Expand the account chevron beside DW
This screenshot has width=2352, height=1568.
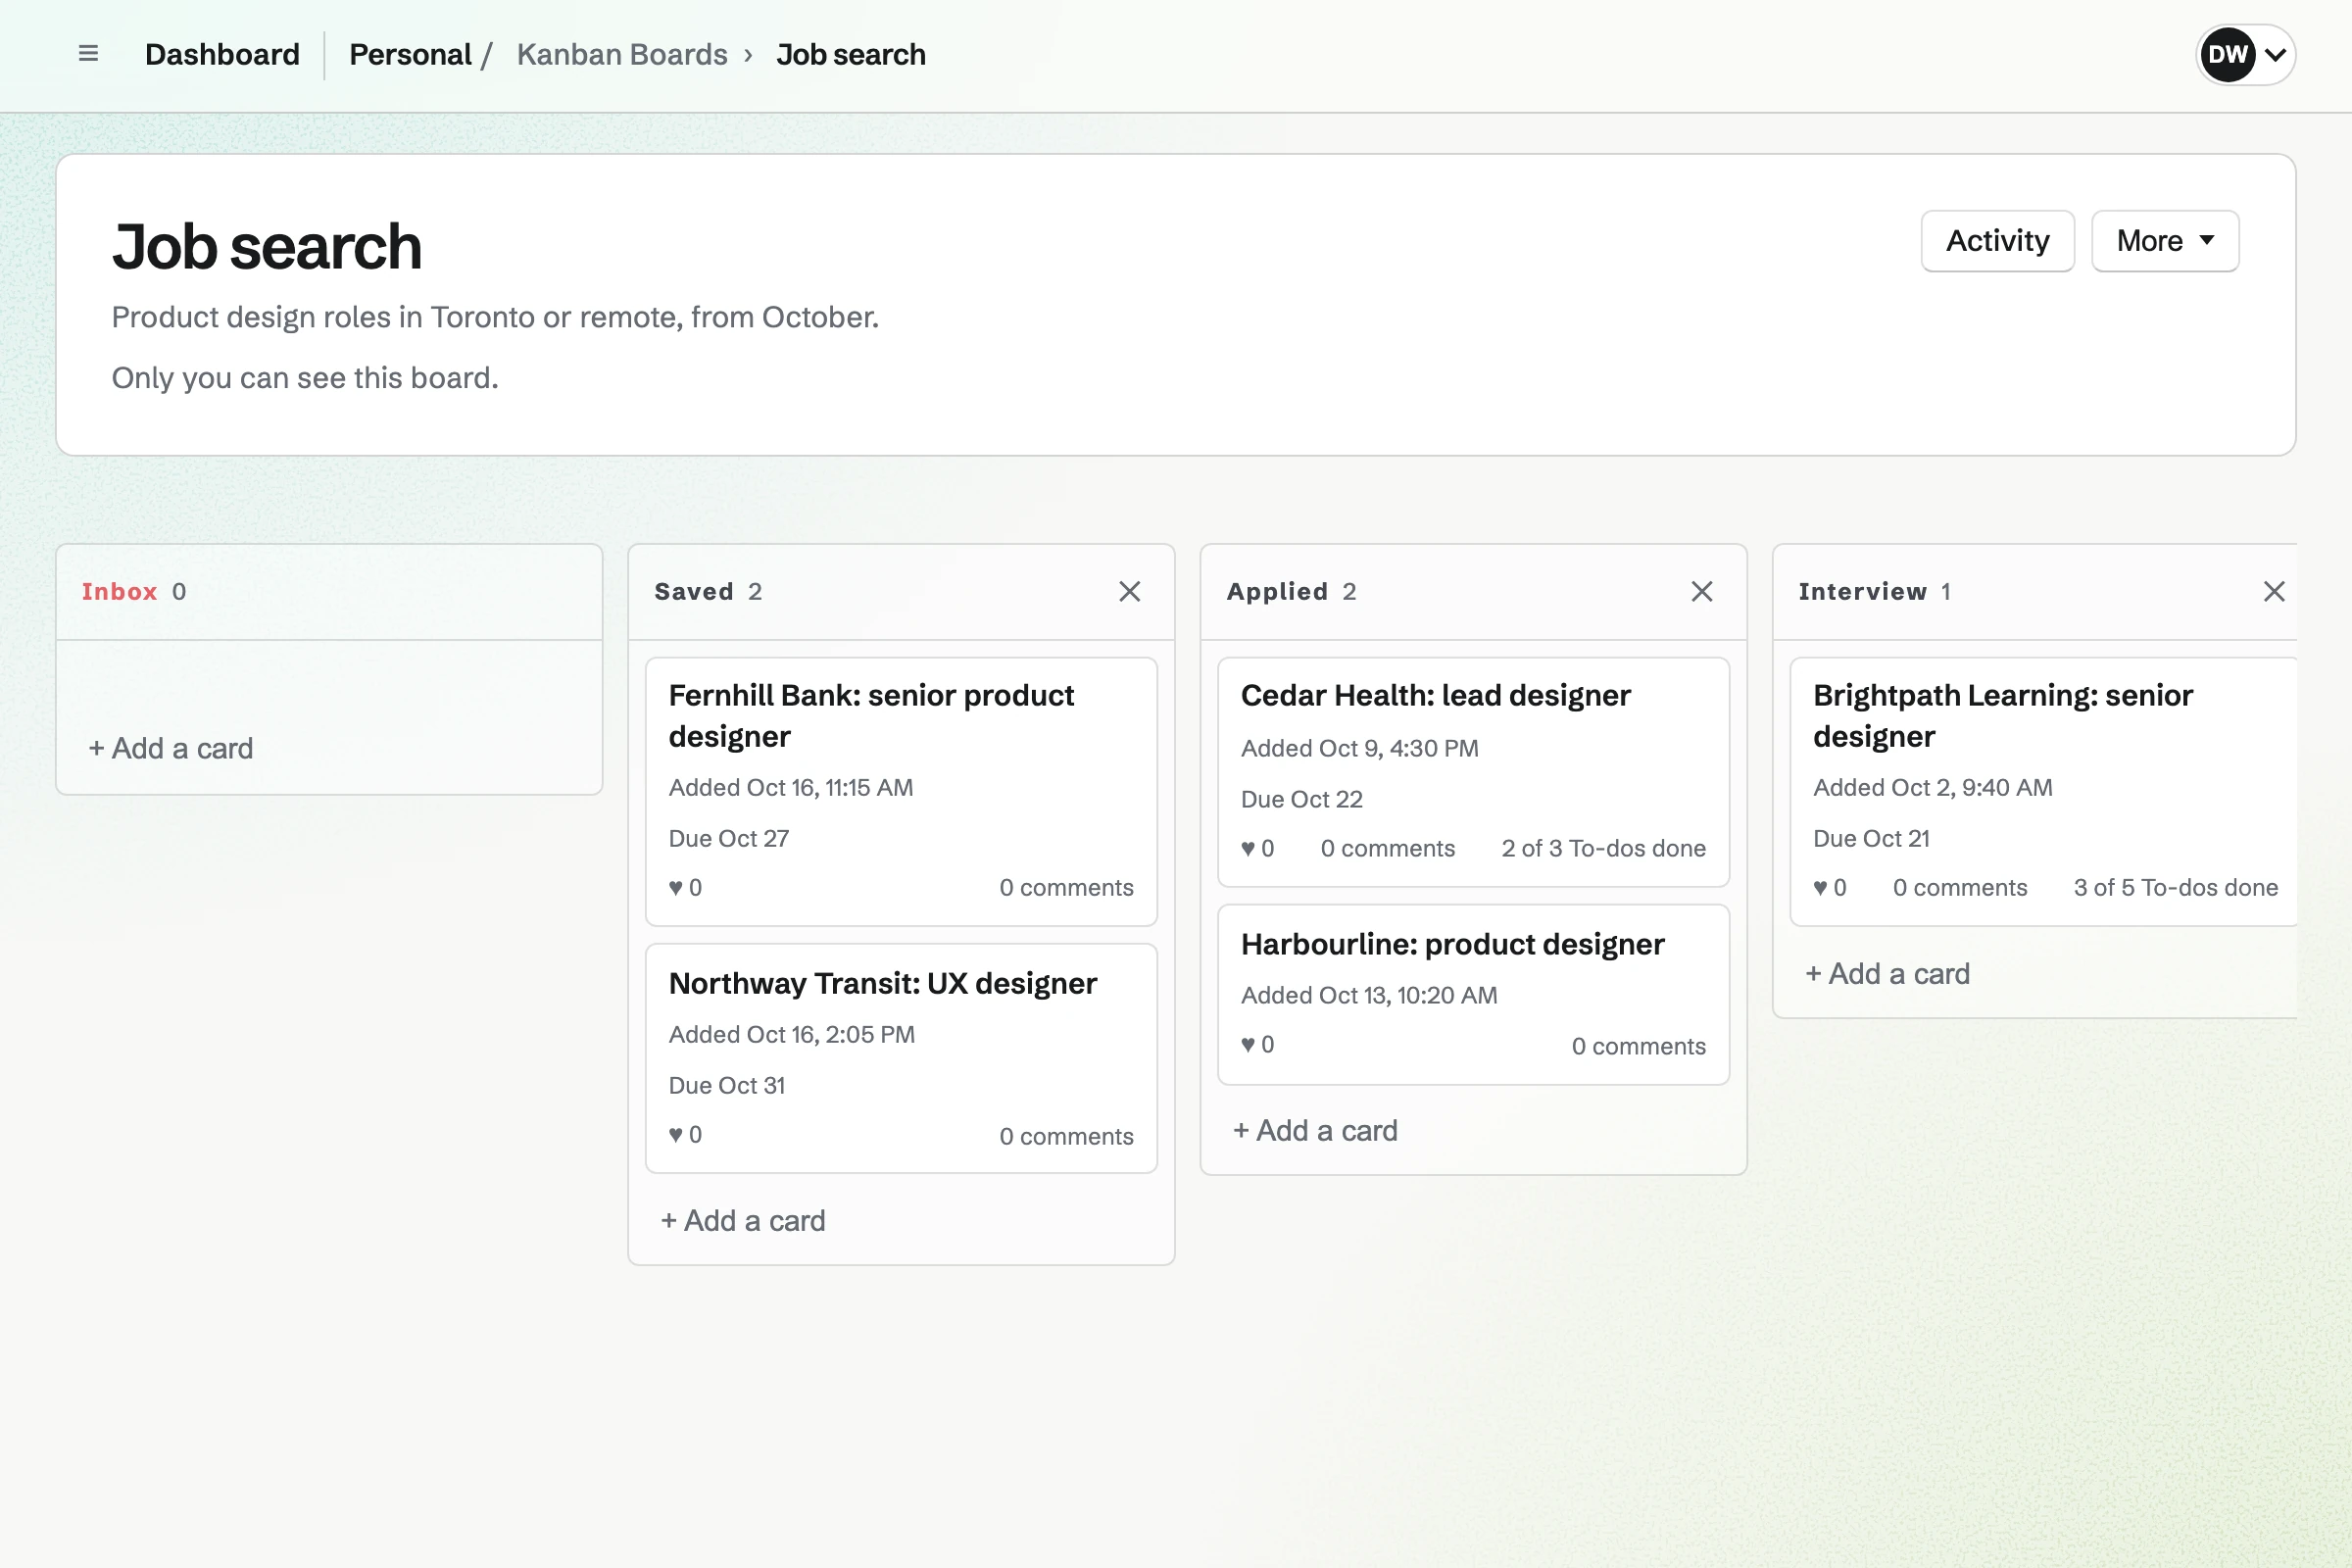tap(2275, 55)
